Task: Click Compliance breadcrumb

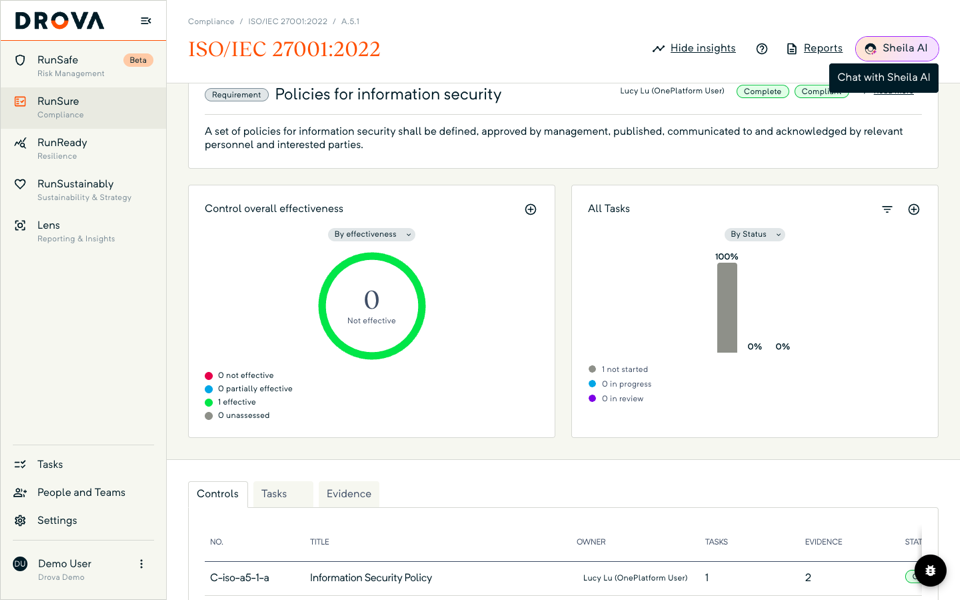Action: (x=211, y=21)
